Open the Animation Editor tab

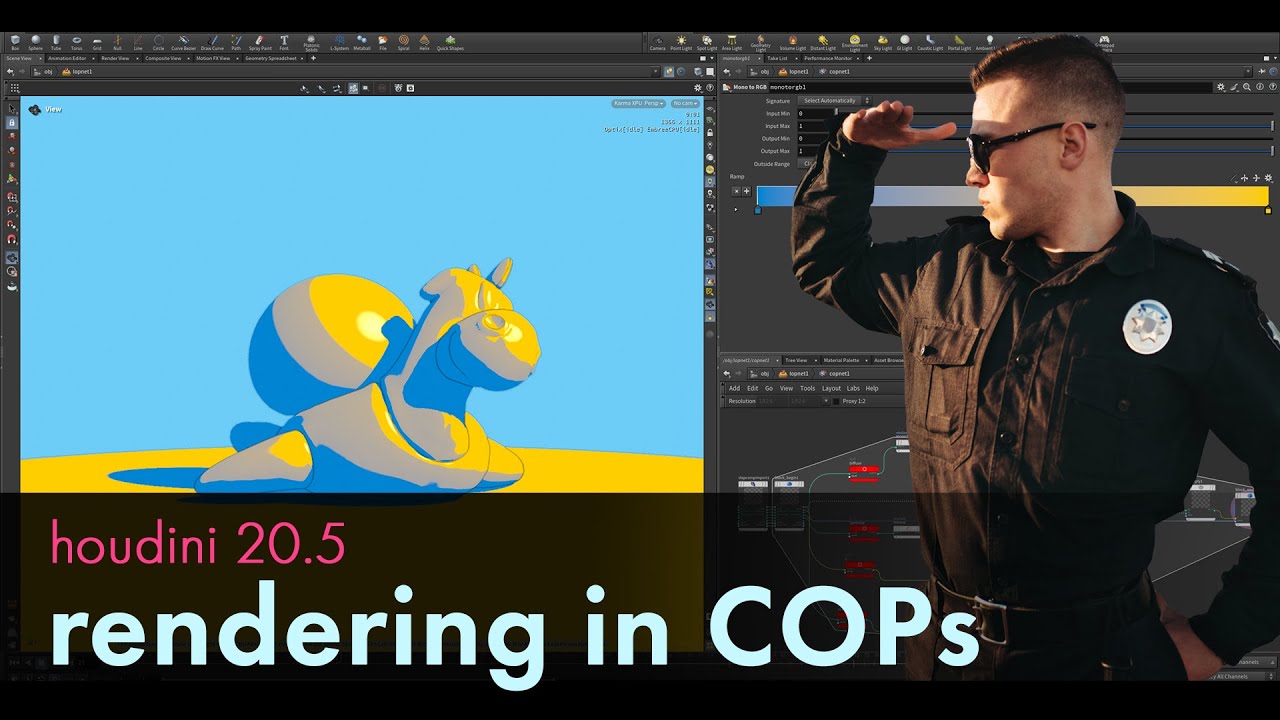(x=69, y=59)
